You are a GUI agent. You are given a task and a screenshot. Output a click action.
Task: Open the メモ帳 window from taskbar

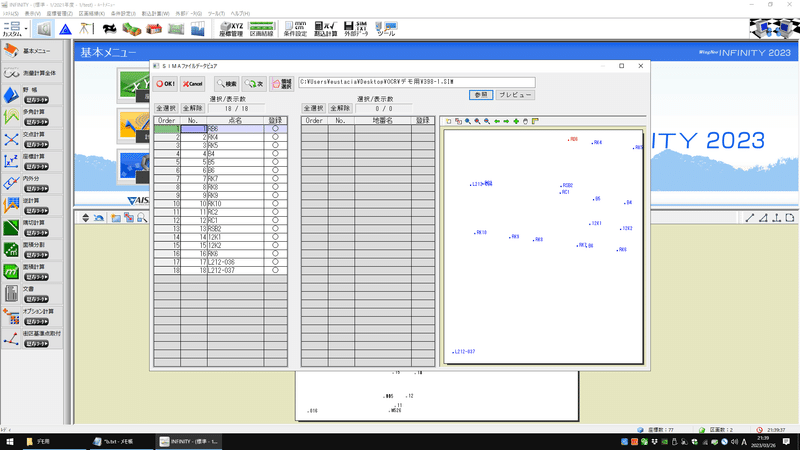119,441
